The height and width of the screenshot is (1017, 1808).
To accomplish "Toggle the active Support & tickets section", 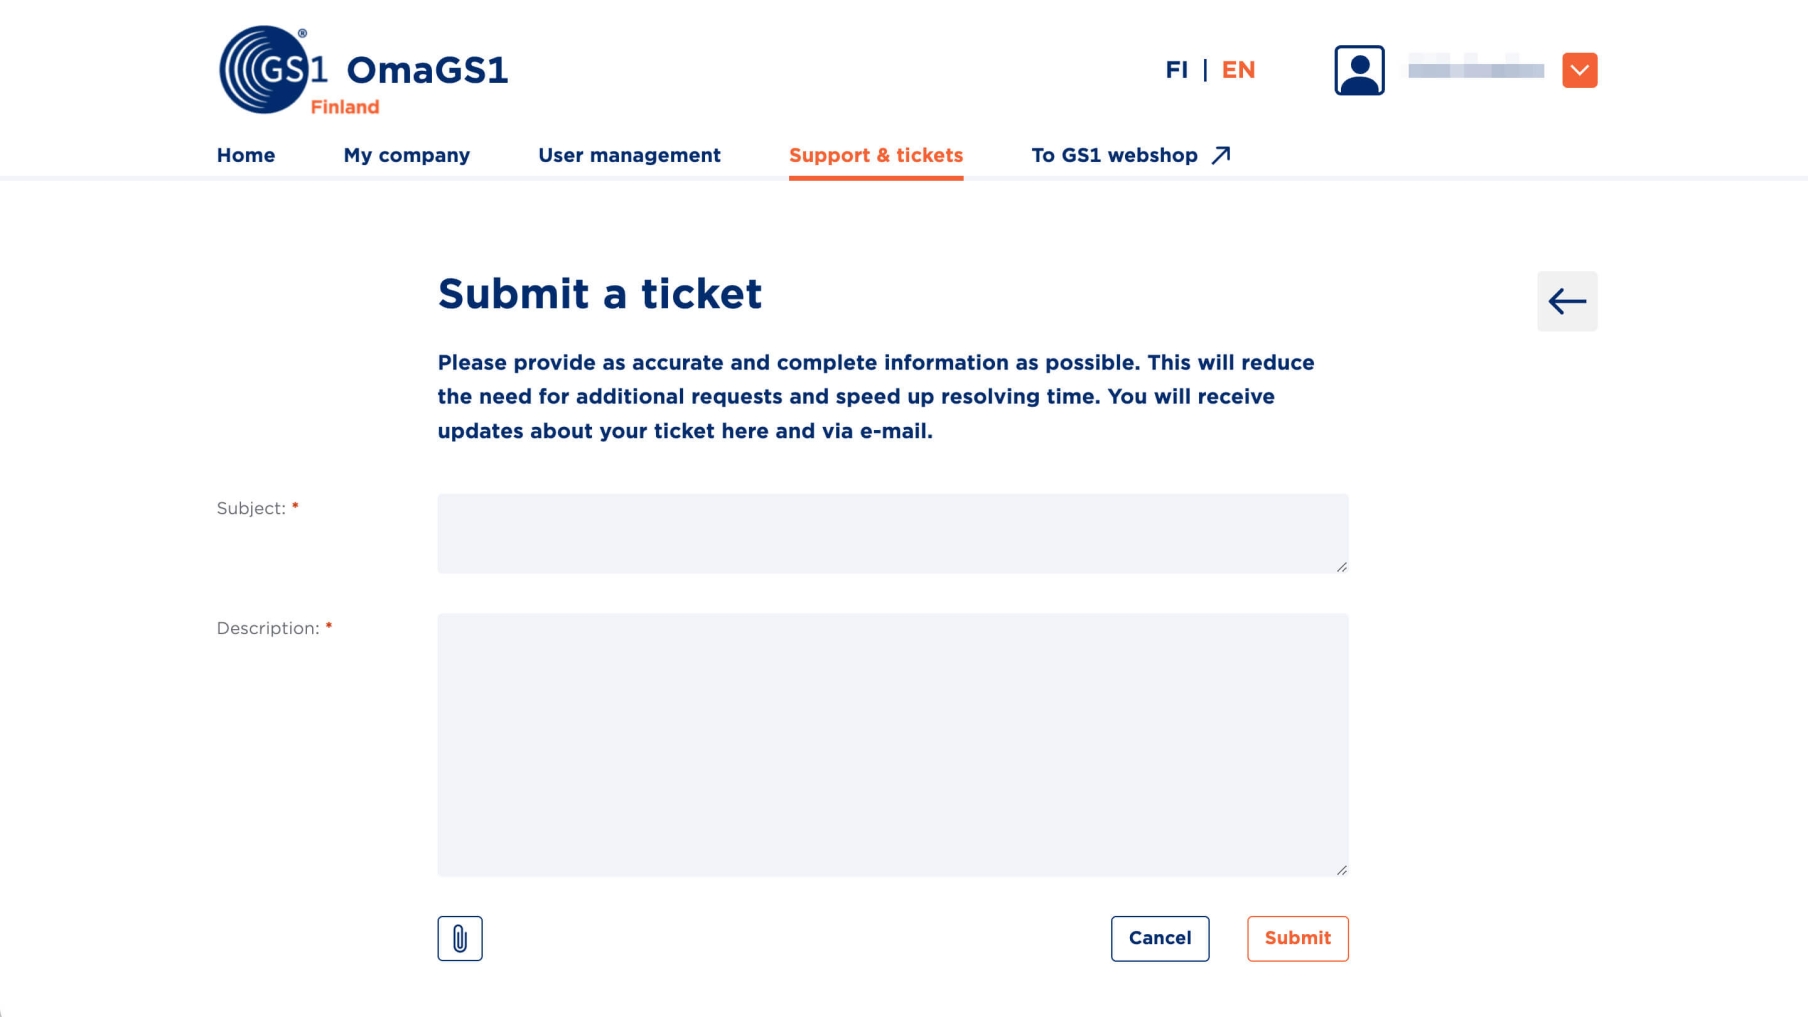I will (875, 155).
